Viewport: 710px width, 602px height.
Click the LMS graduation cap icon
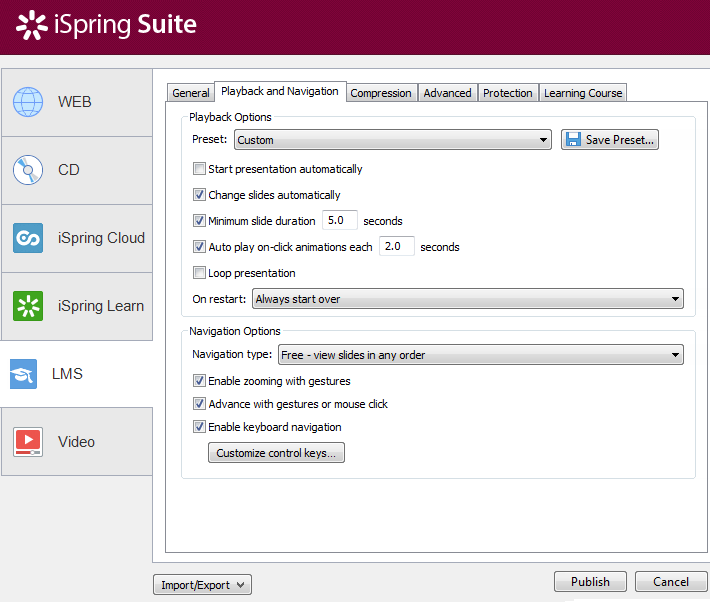[x=24, y=374]
